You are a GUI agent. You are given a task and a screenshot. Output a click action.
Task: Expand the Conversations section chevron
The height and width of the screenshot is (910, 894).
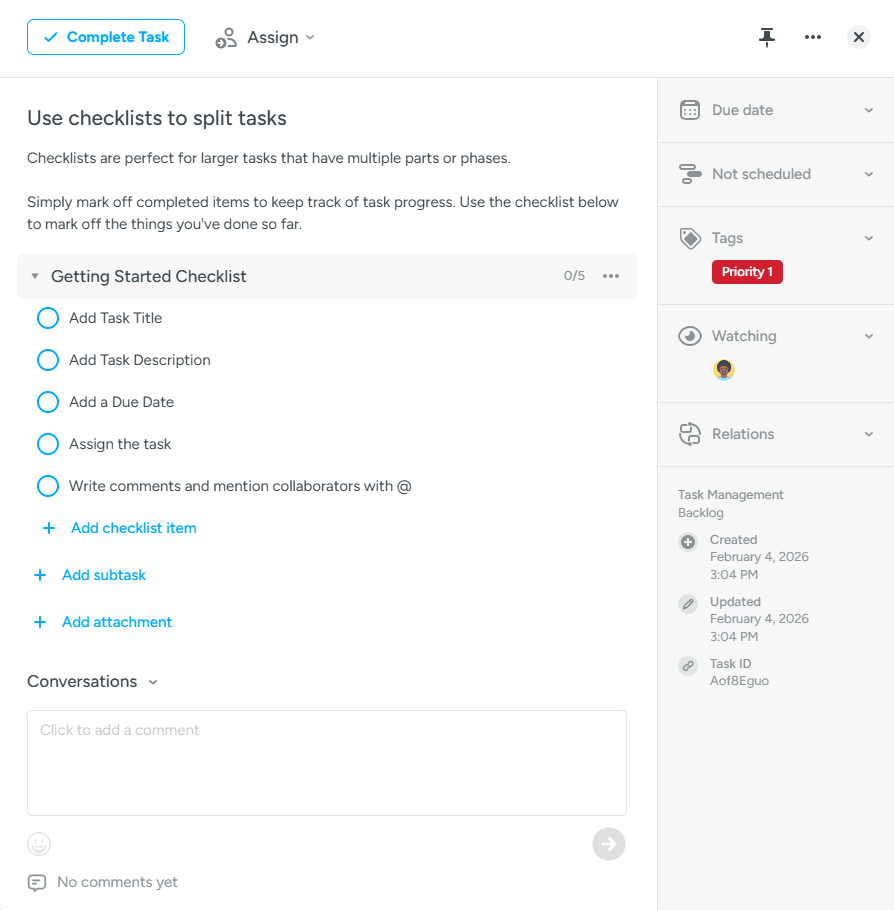pyautogui.click(x=153, y=682)
